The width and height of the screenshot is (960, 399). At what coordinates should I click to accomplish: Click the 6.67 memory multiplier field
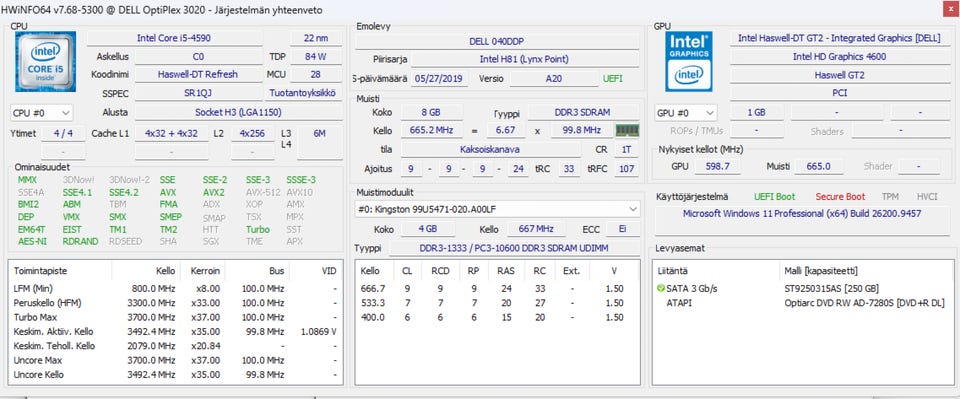(x=506, y=130)
